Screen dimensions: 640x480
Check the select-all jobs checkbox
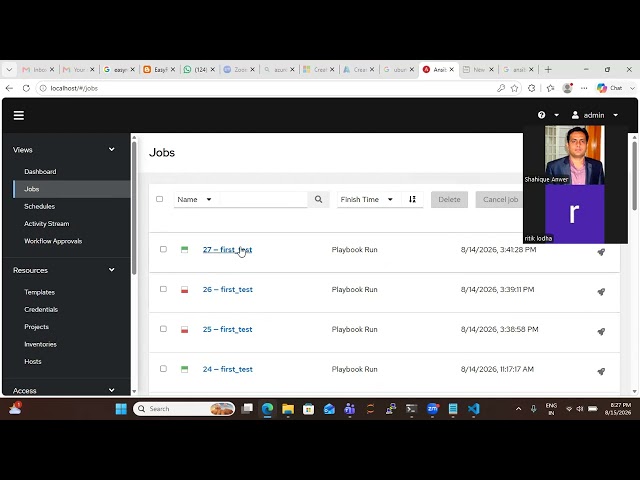pos(160,199)
